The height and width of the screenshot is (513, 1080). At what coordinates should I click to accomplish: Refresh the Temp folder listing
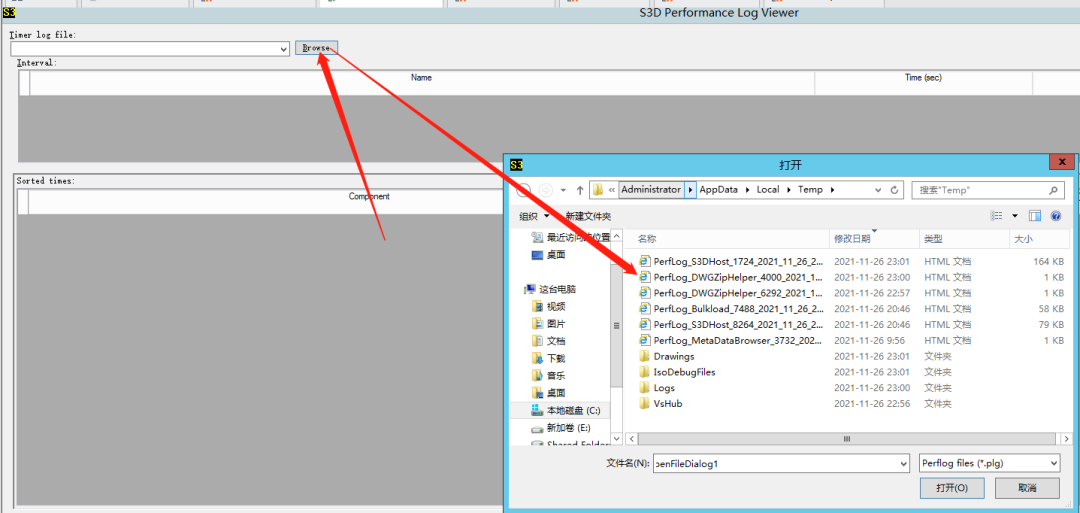coord(895,190)
